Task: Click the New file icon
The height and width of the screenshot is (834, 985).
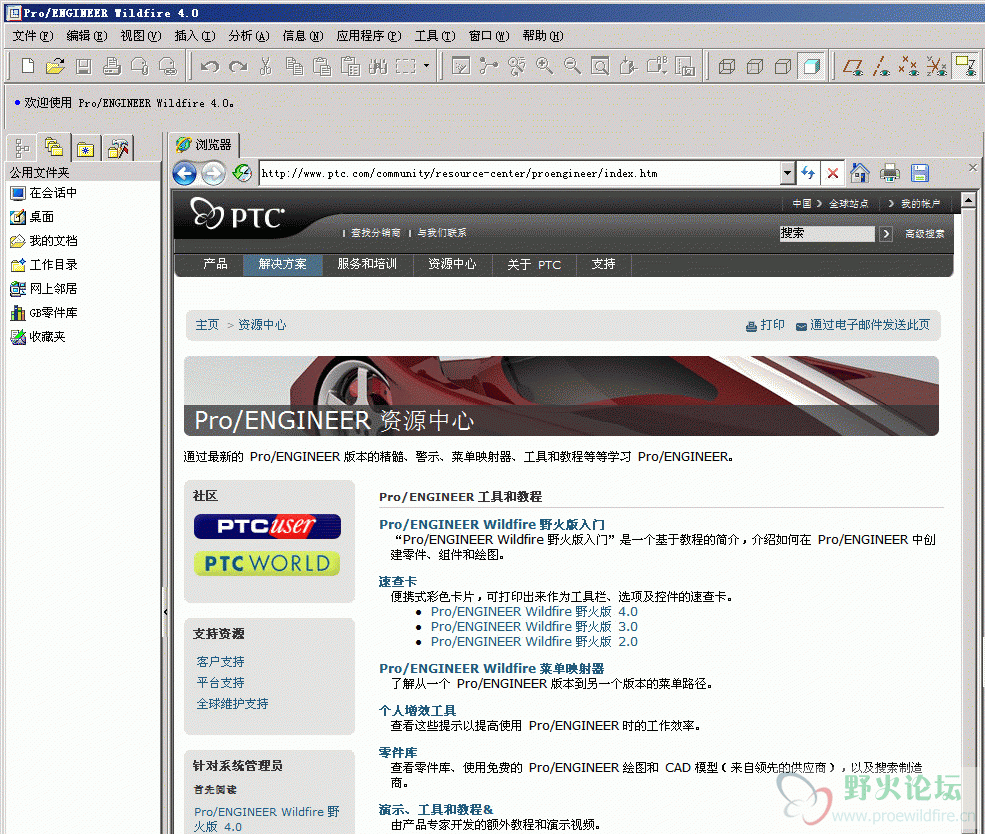Action: point(28,66)
